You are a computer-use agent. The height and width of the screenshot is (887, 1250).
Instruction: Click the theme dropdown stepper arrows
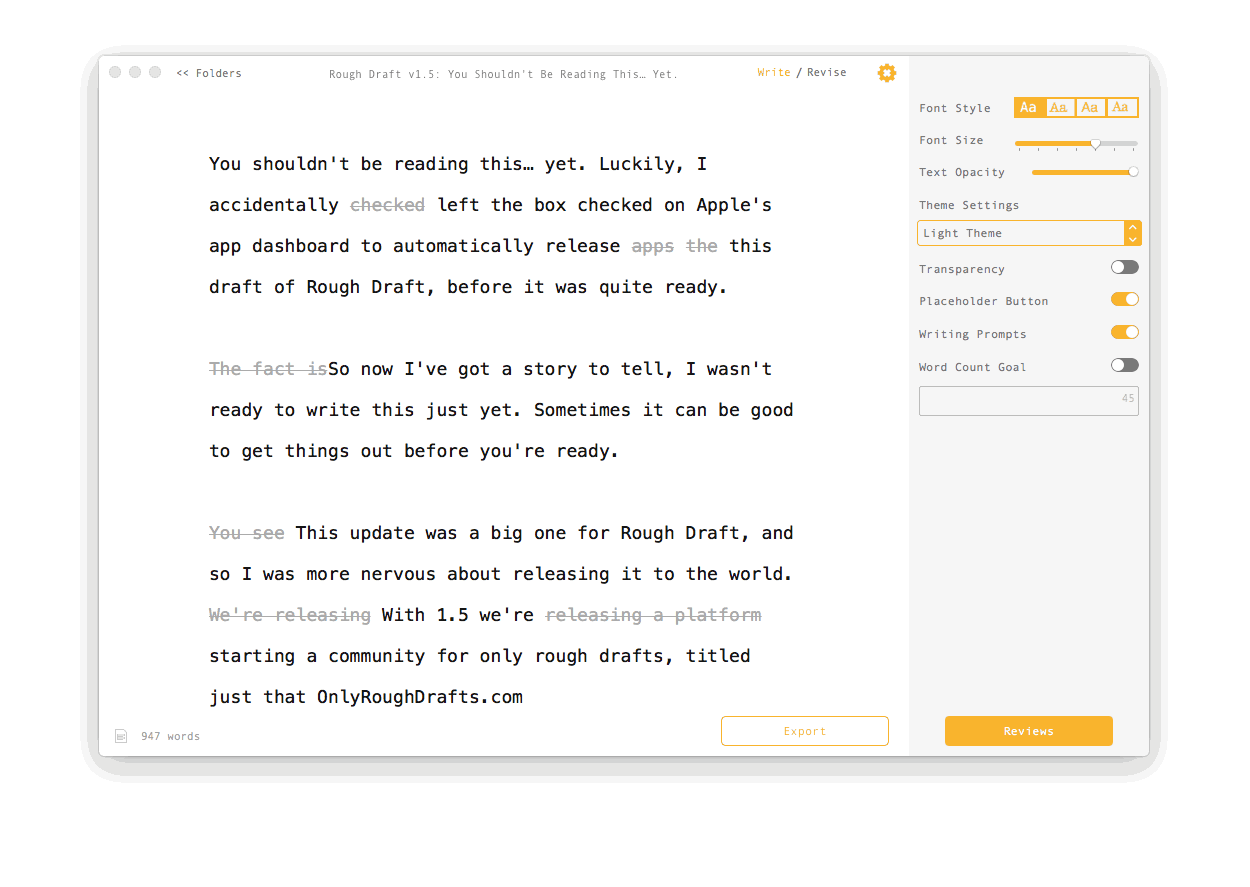pos(1132,233)
